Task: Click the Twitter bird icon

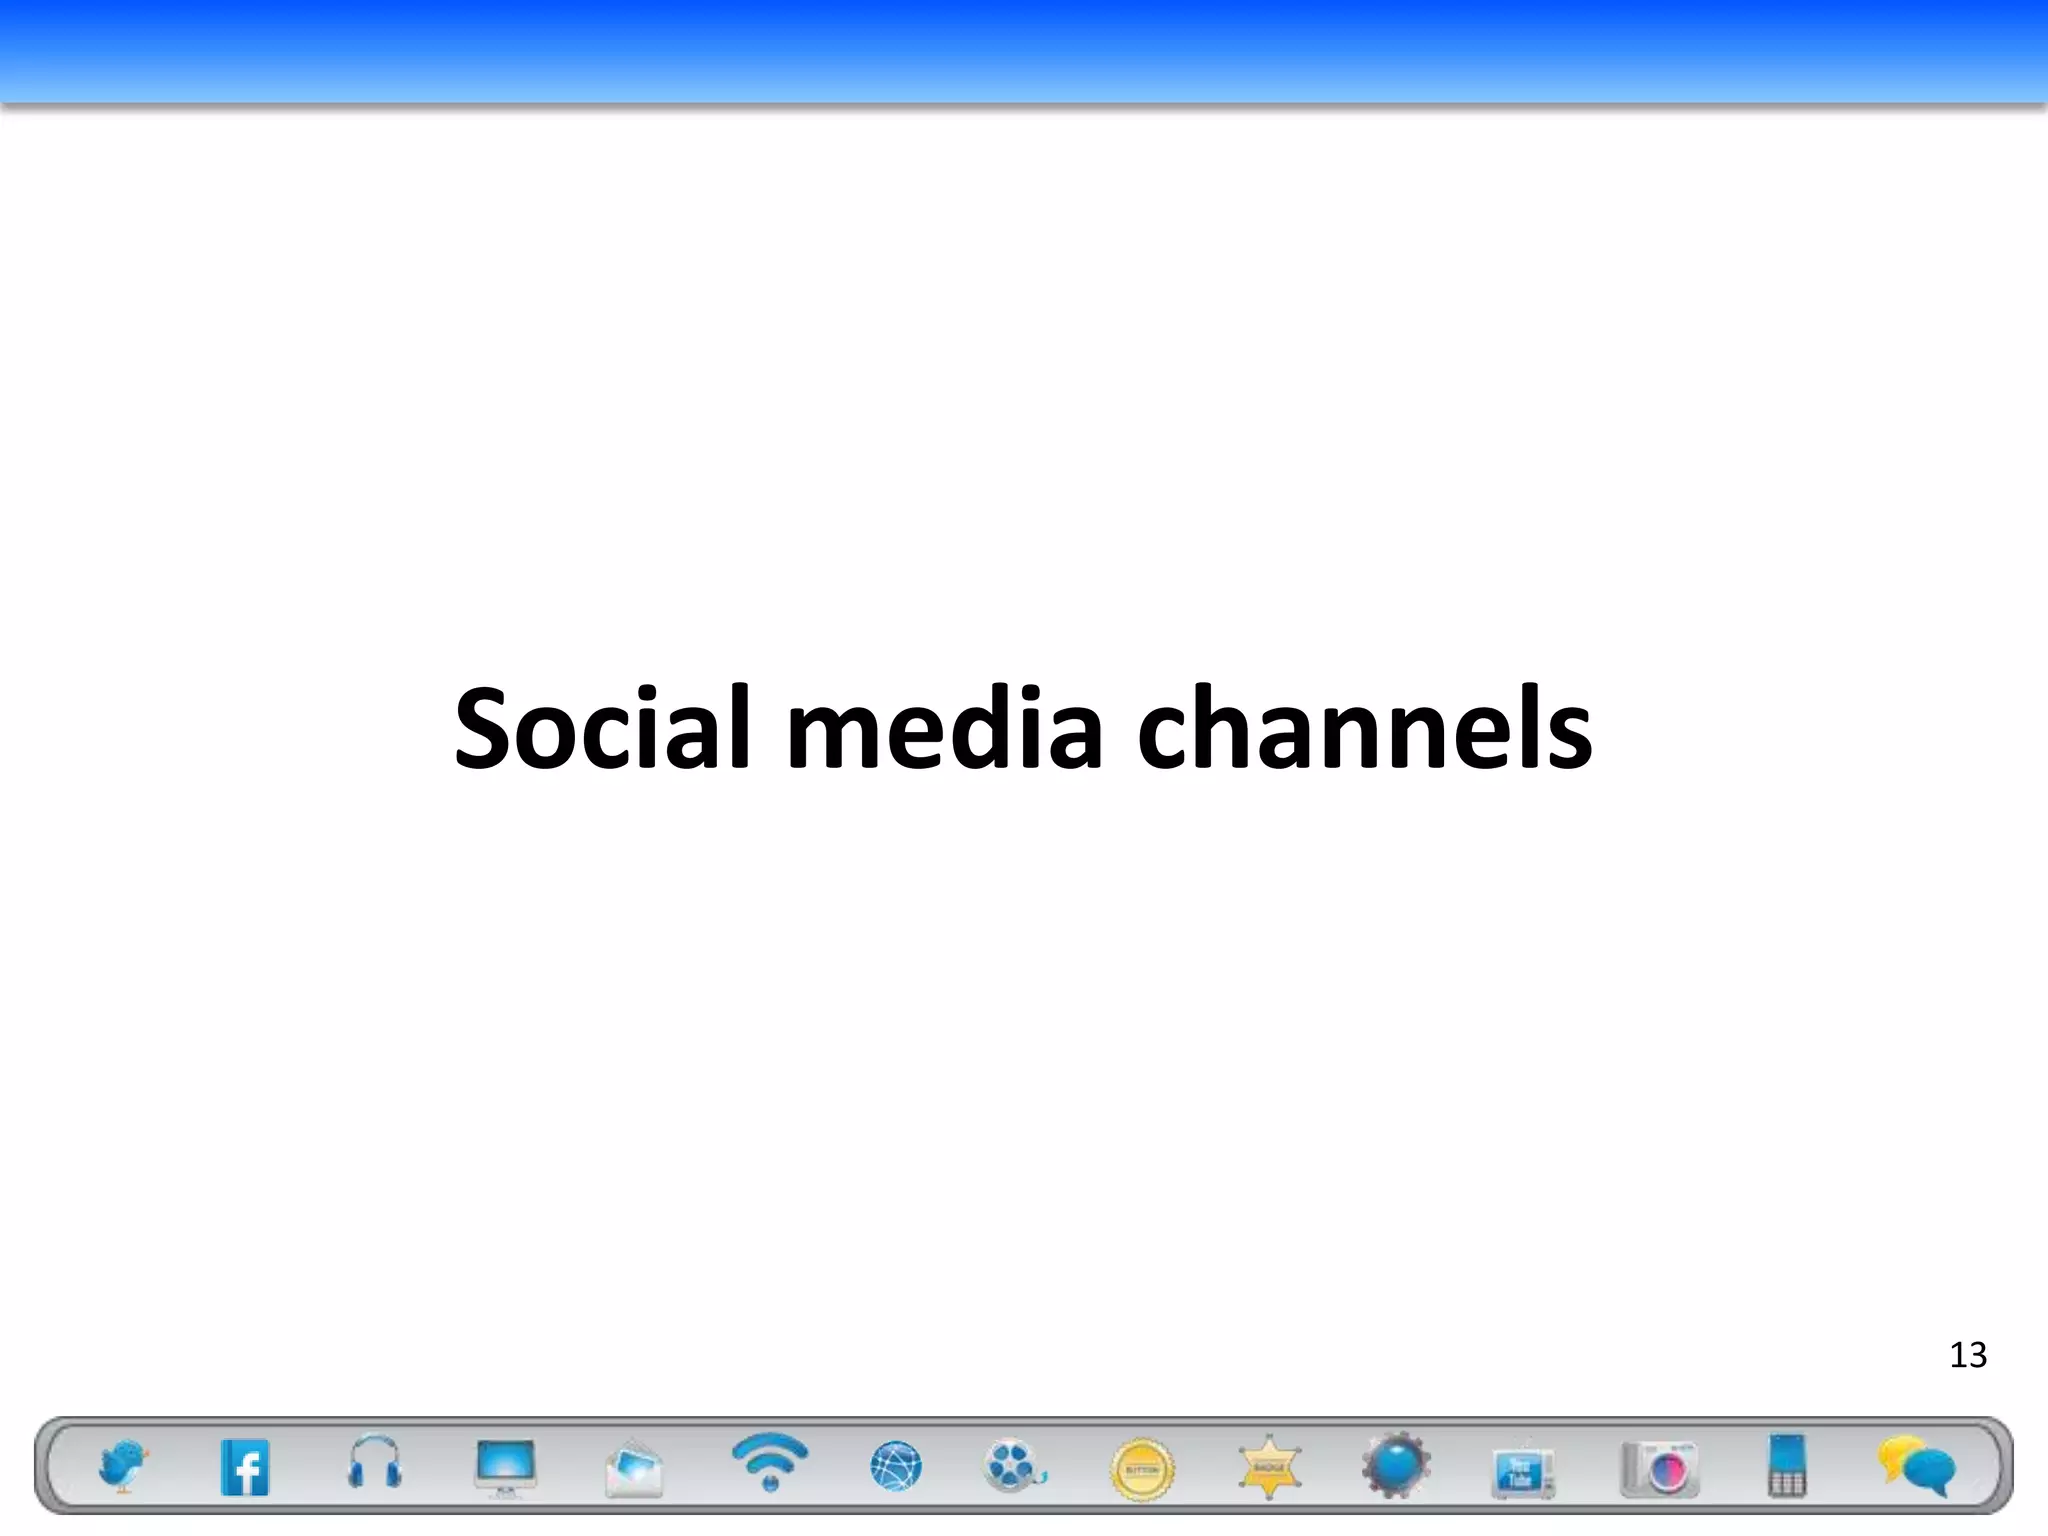Action: click(123, 1466)
